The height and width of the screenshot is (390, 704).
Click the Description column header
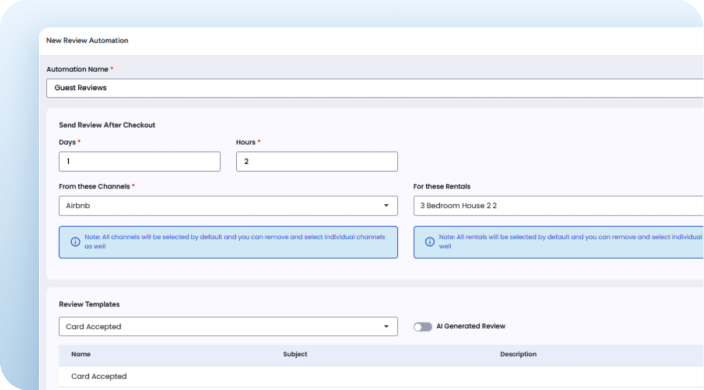coord(518,354)
